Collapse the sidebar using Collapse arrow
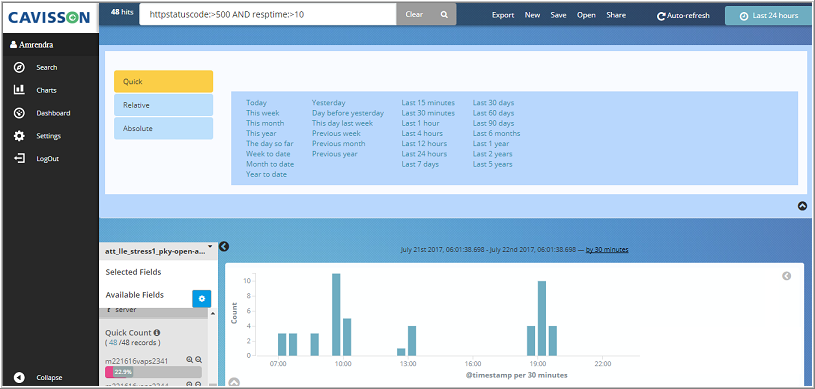Image resolution: width=815 pixels, height=389 pixels. [19, 378]
